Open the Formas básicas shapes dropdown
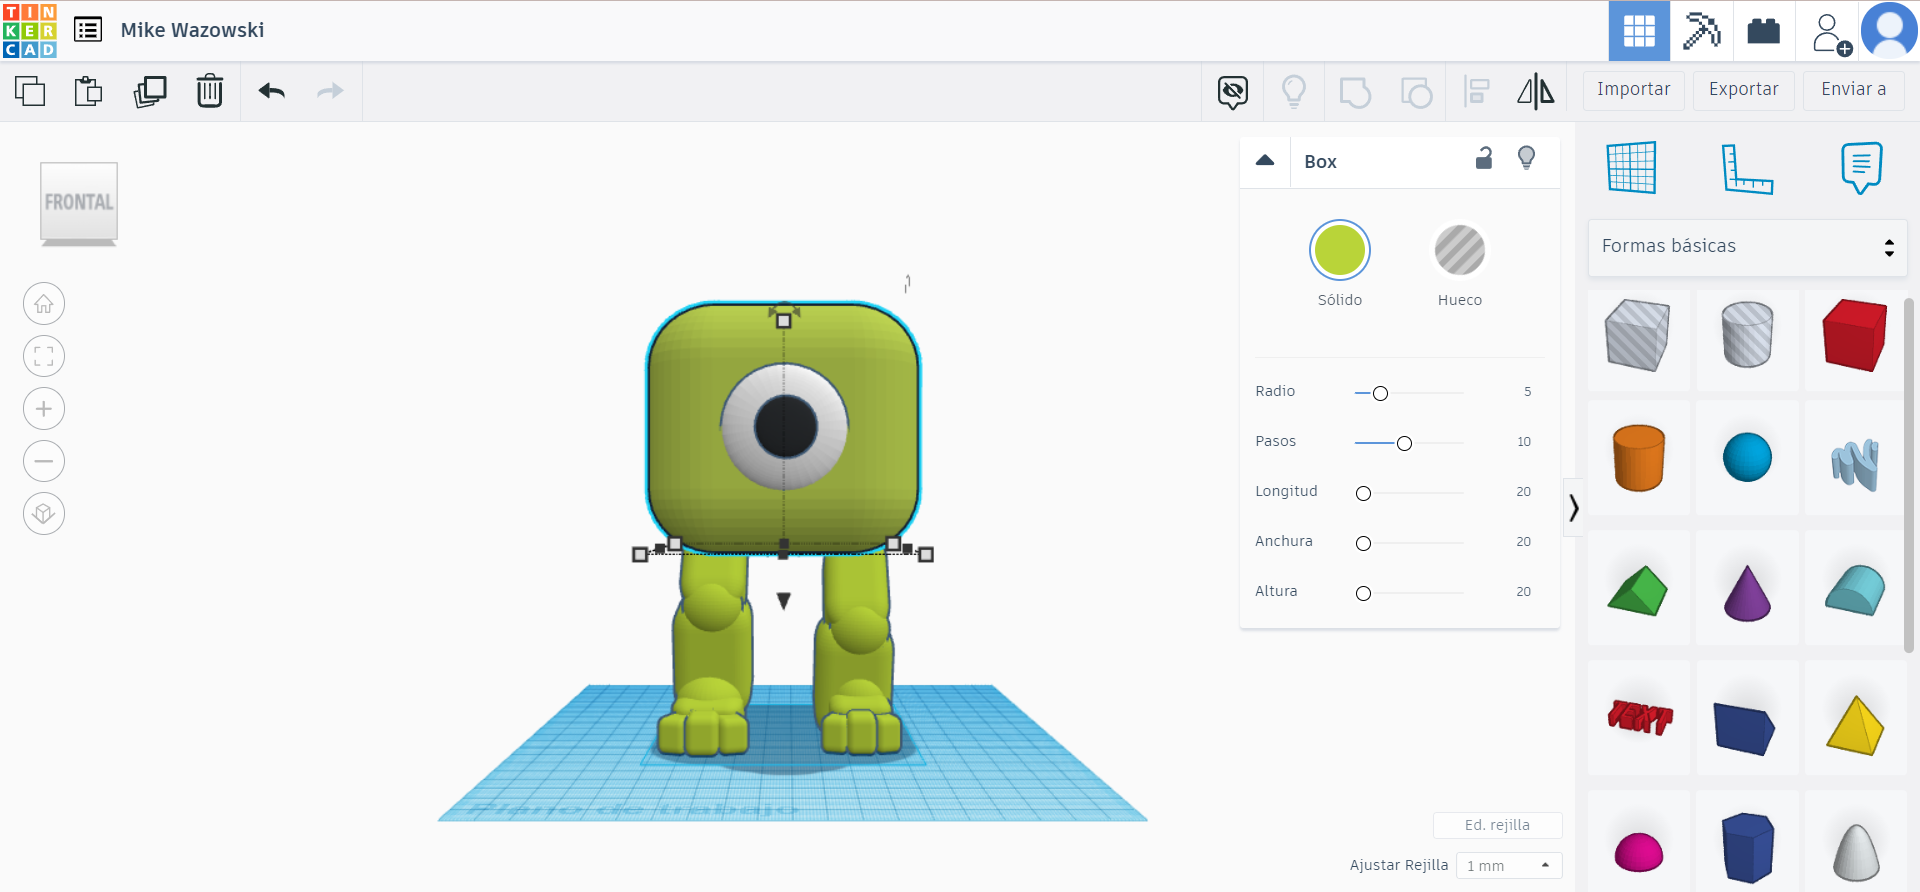This screenshot has height=892, width=1920. (1748, 247)
